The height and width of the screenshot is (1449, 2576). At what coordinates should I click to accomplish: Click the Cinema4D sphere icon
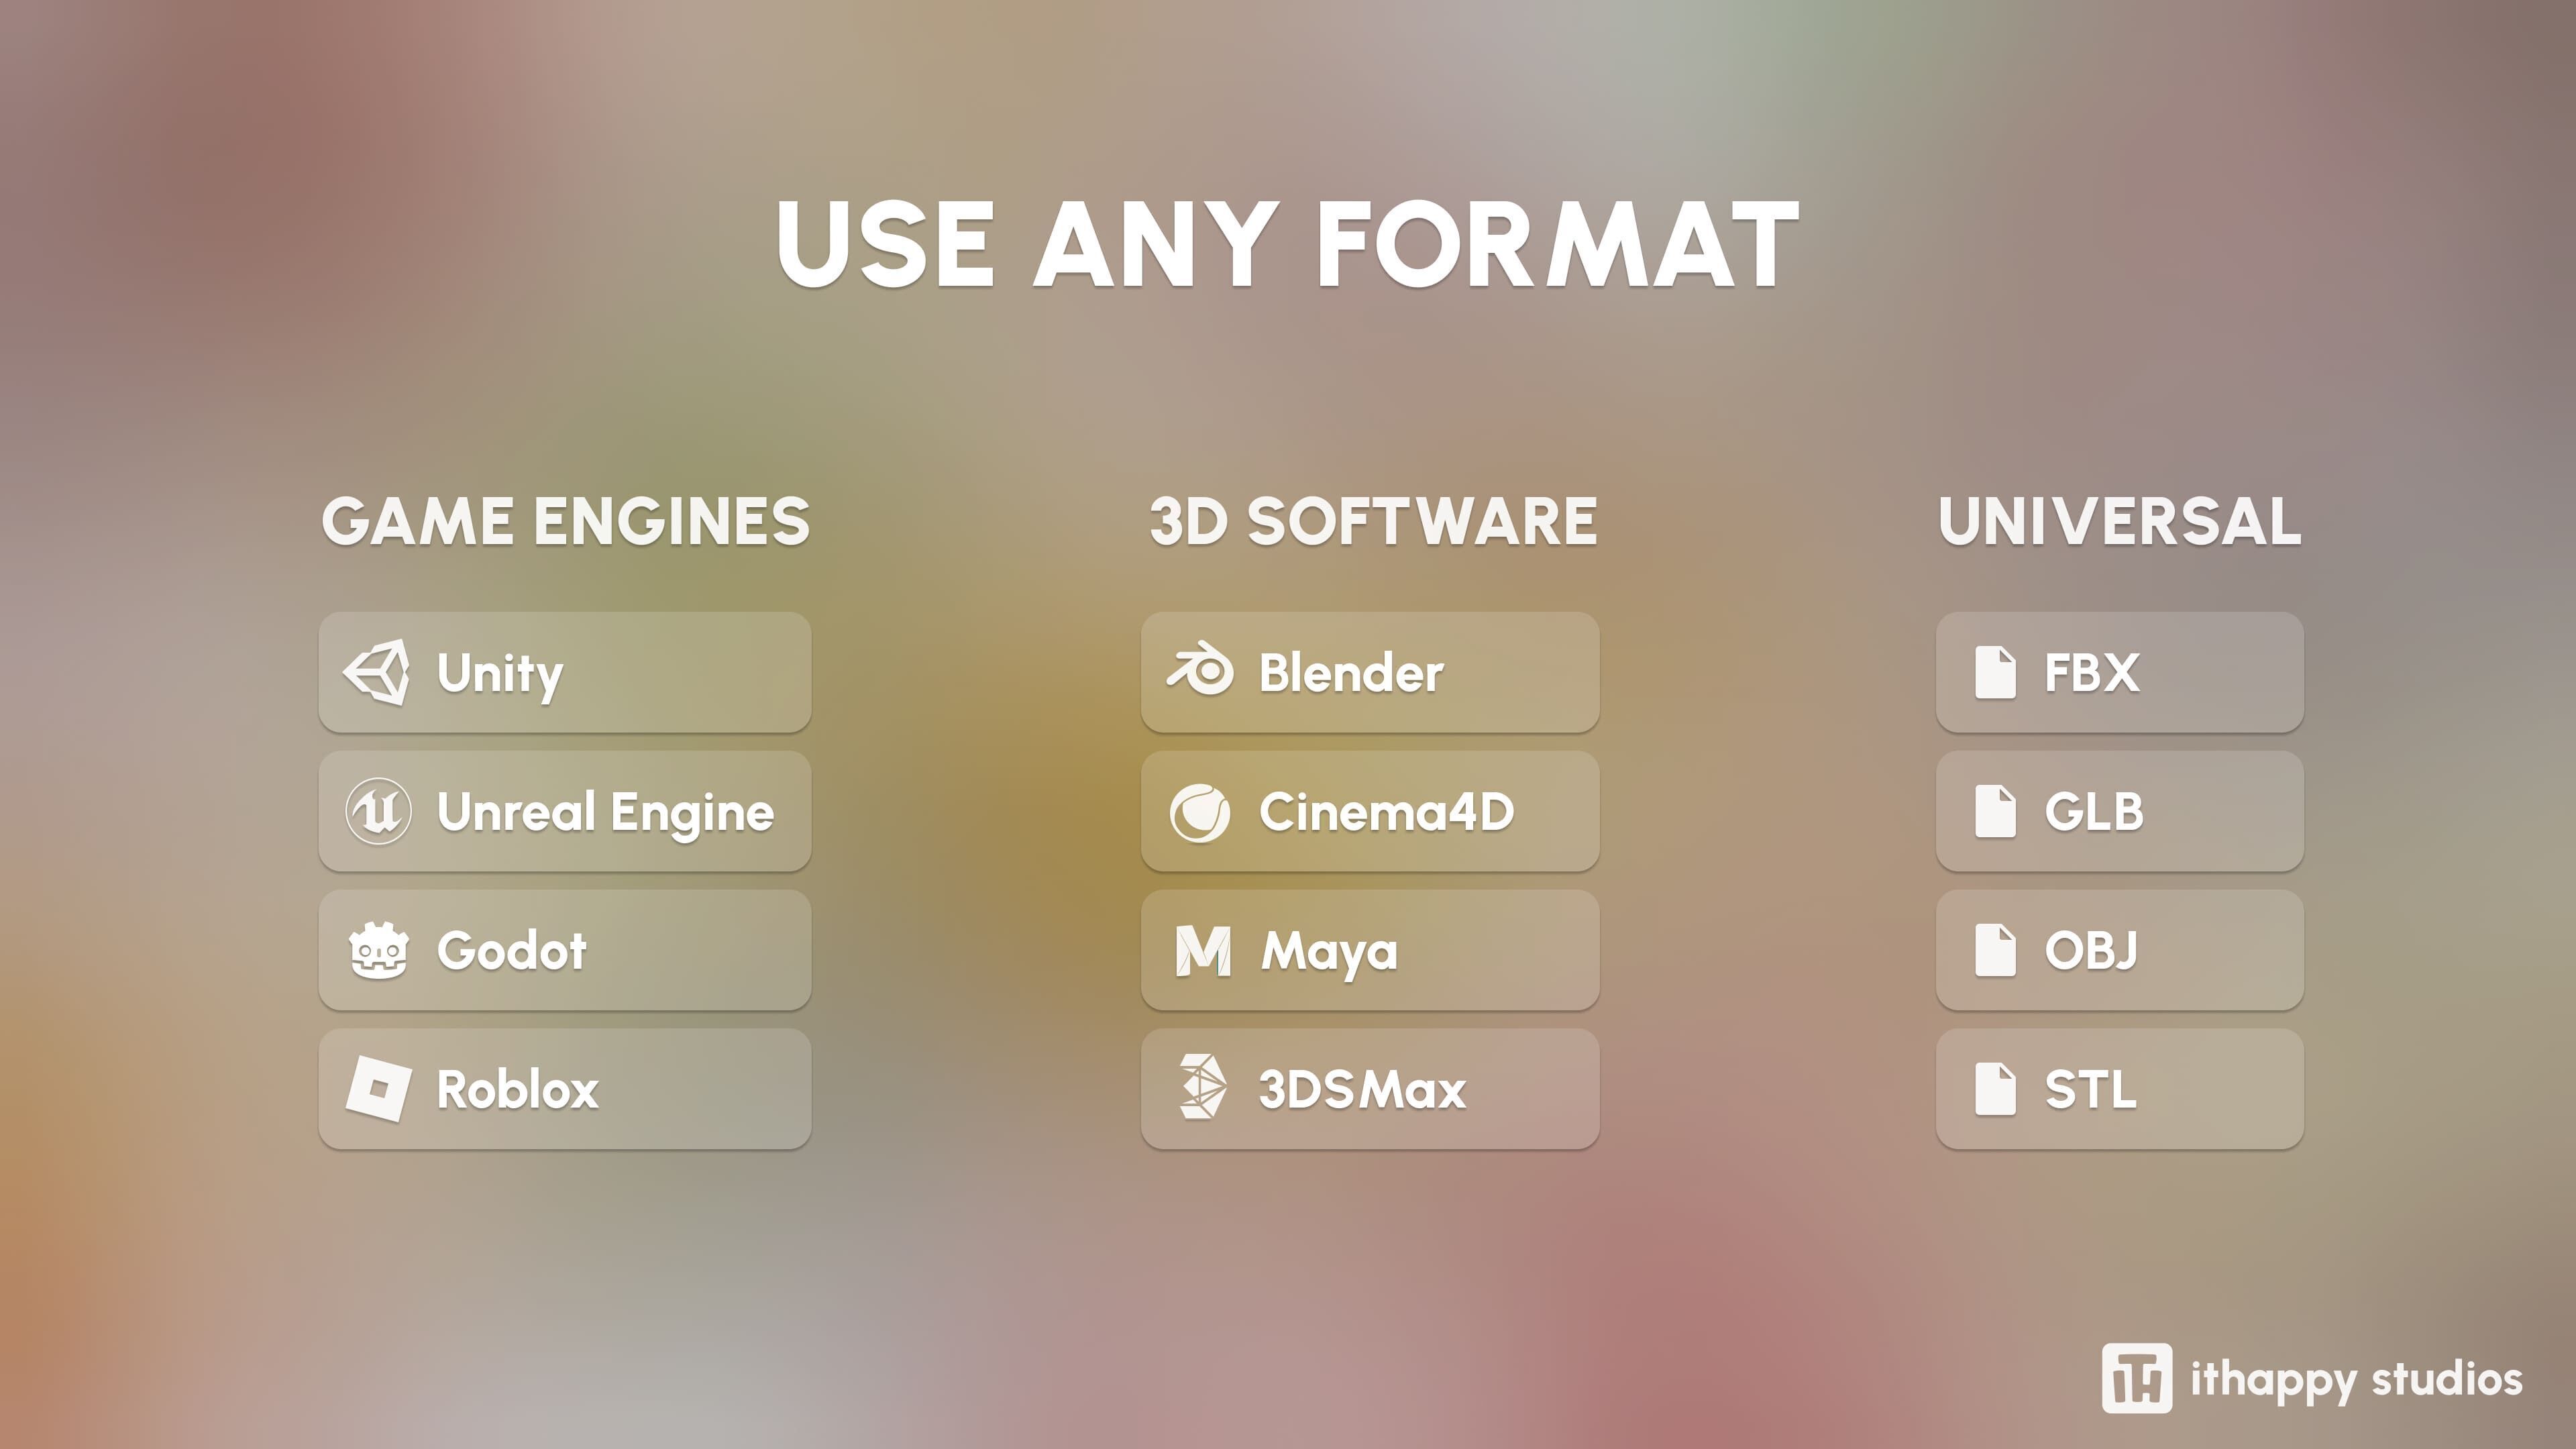tap(1200, 812)
